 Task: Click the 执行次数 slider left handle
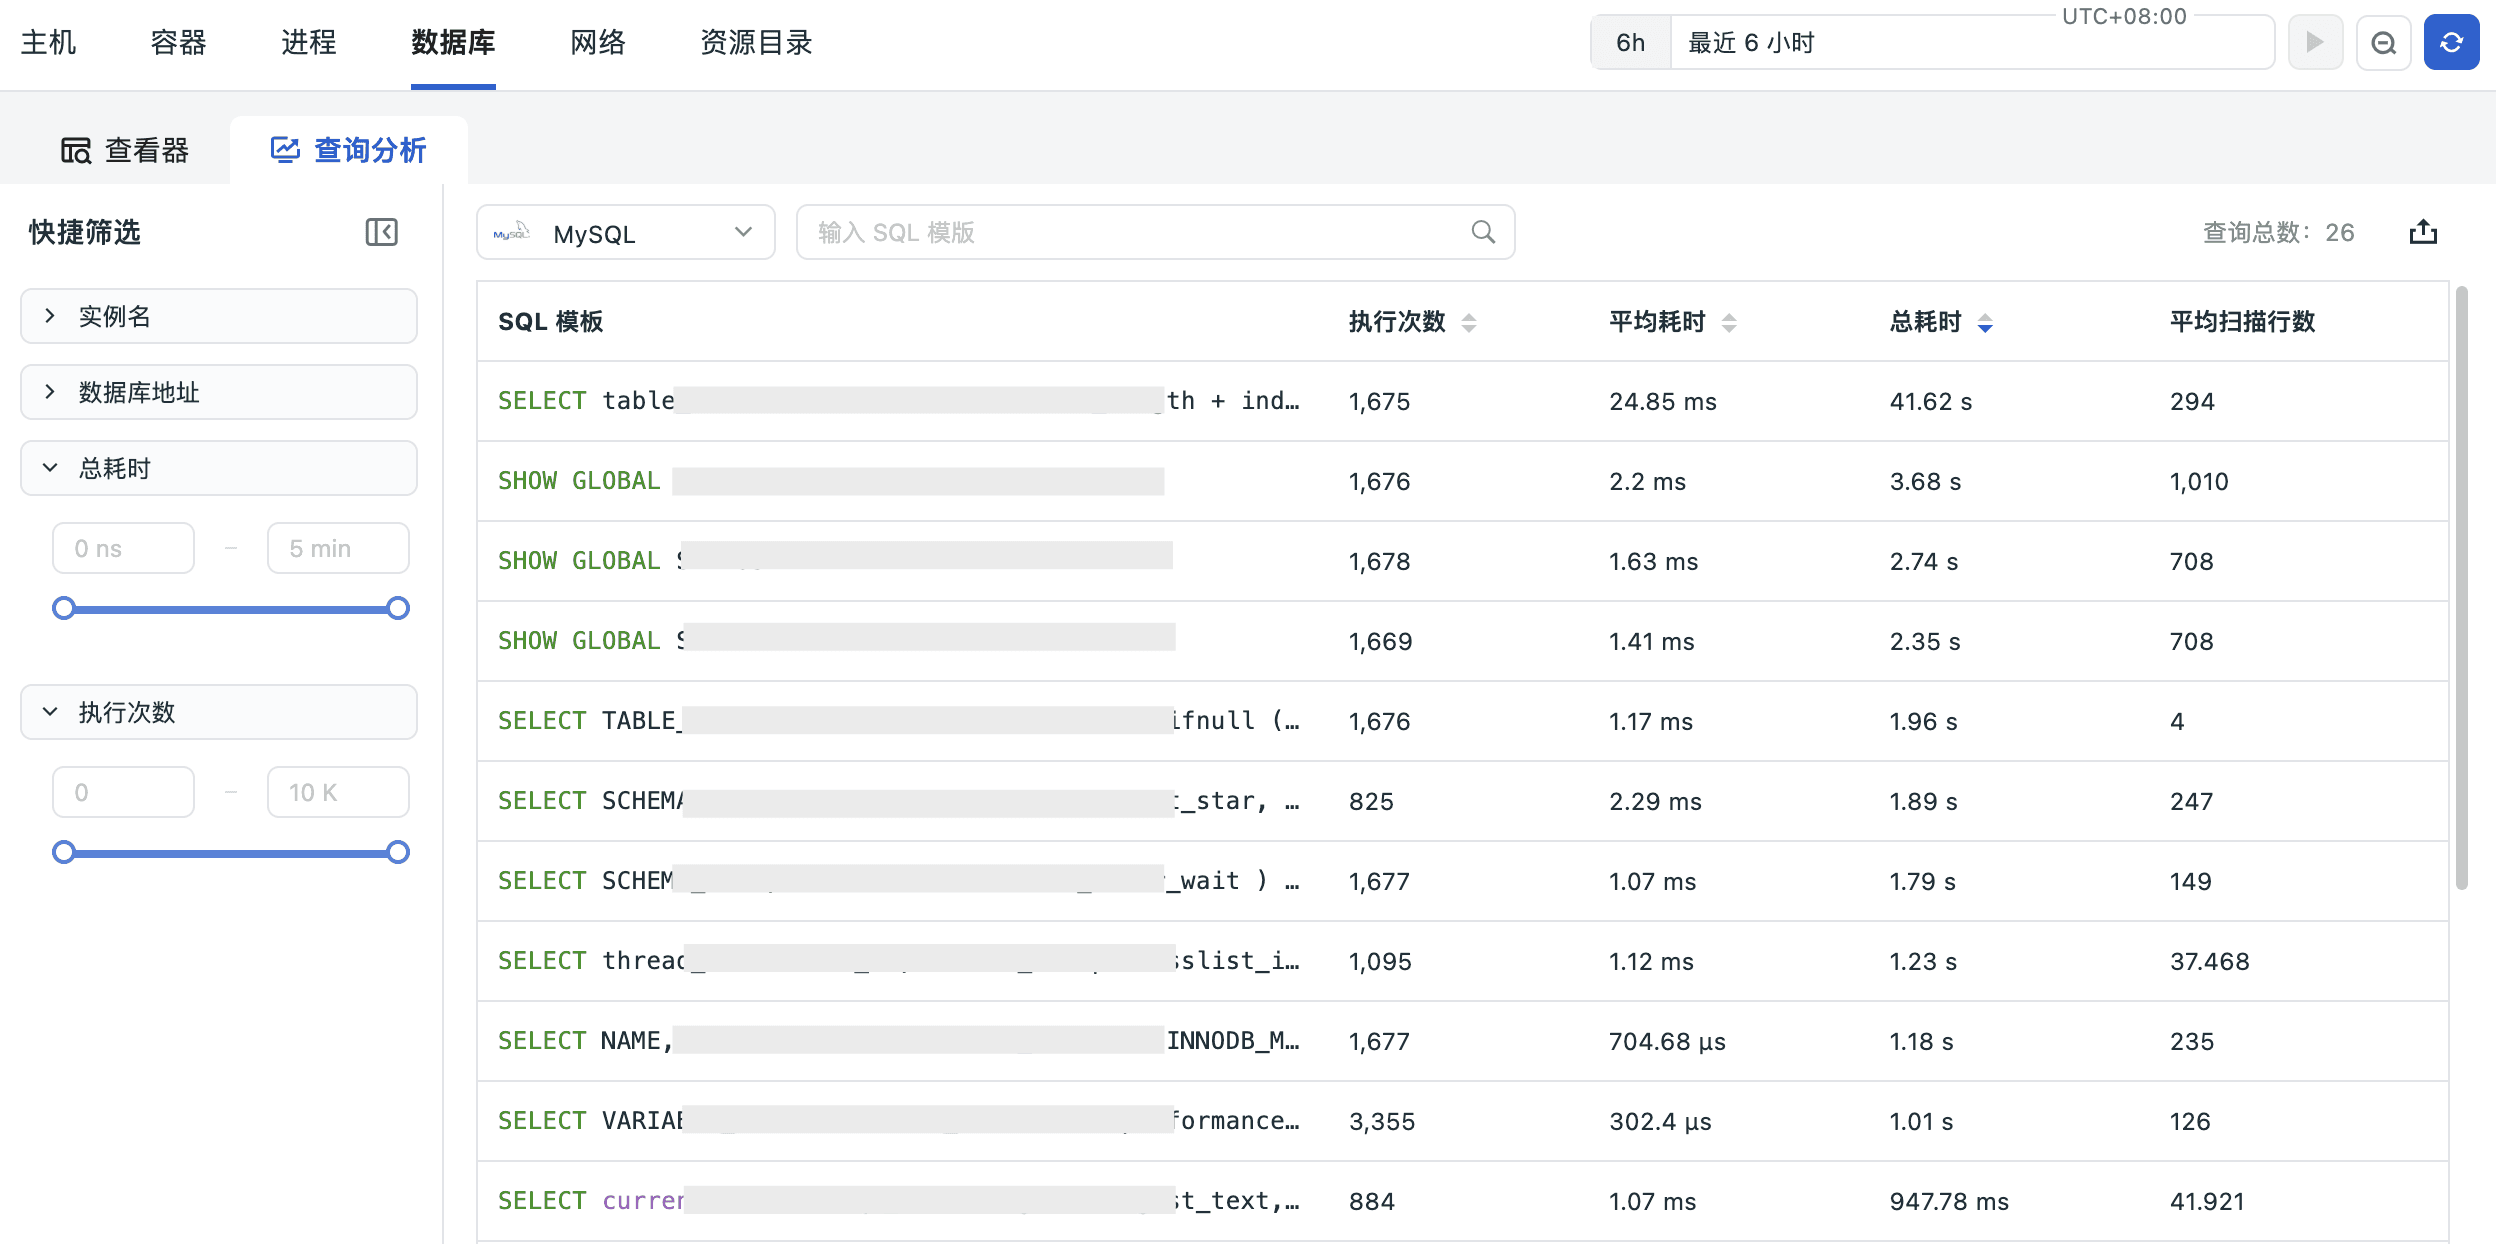click(x=64, y=852)
